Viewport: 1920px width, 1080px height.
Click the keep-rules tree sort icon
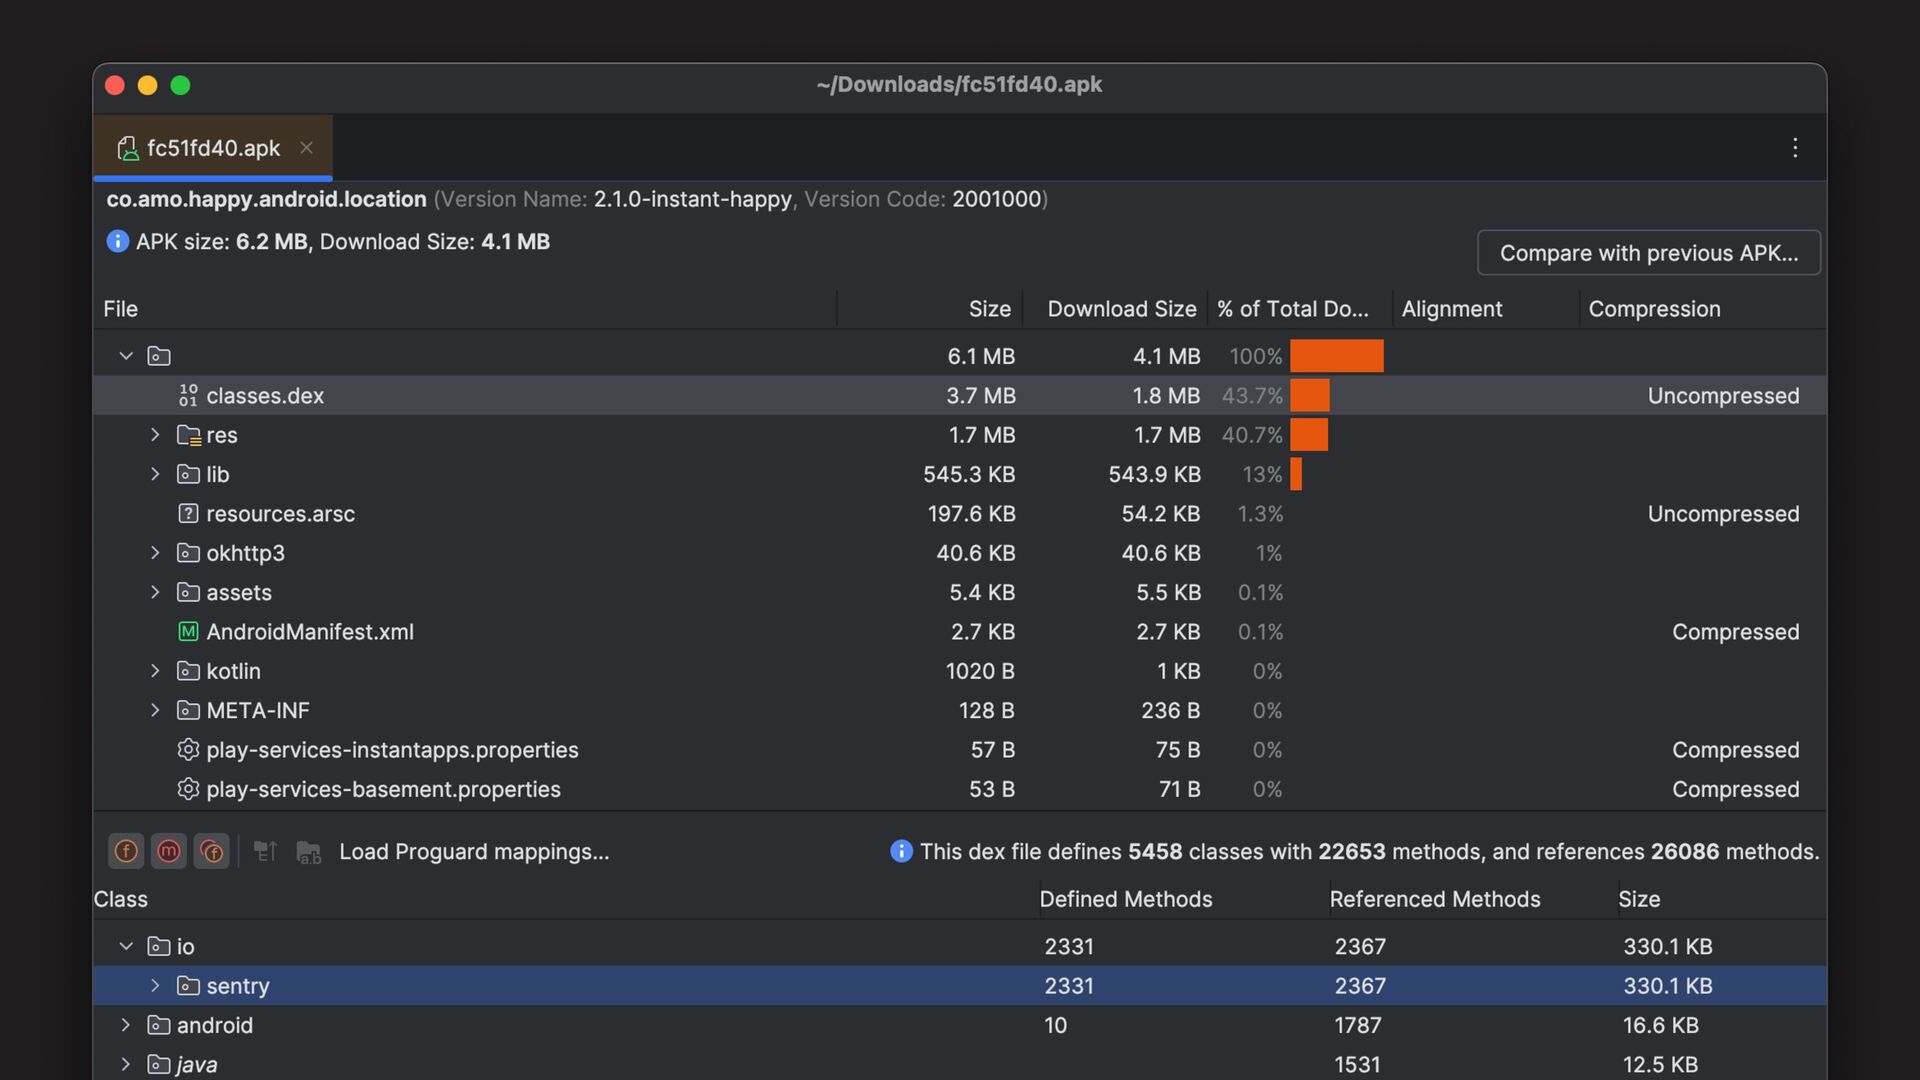[265, 851]
